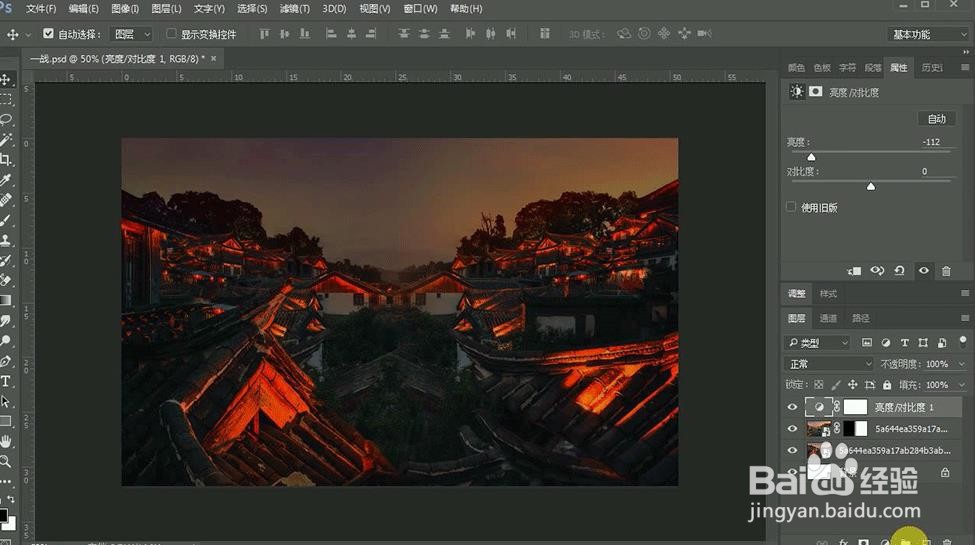
Task: Open the 正常 blend mode dropdown
Action: click(829, 364)
